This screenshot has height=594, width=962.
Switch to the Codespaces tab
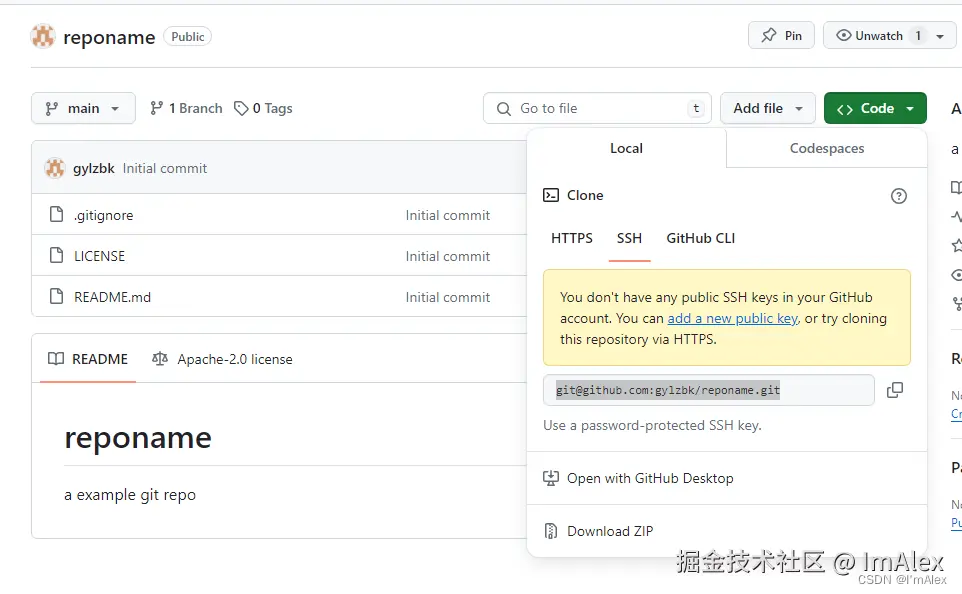pos(826,148)
